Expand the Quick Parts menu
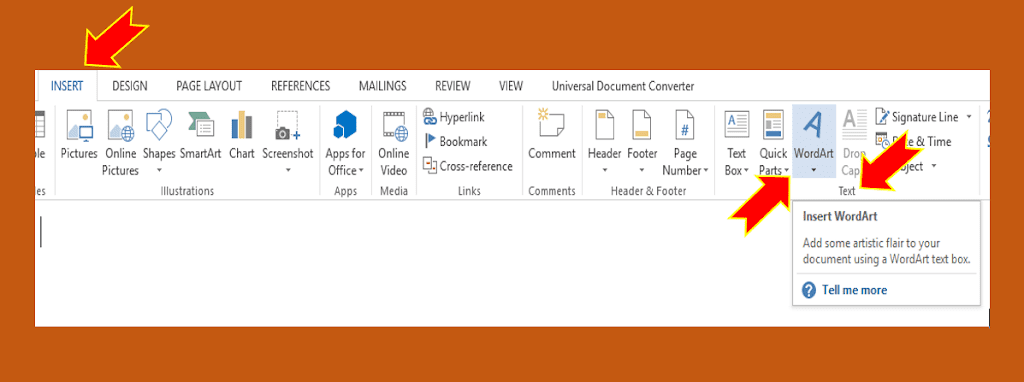This screenshot has height=382, width=1024. point(787,171)
